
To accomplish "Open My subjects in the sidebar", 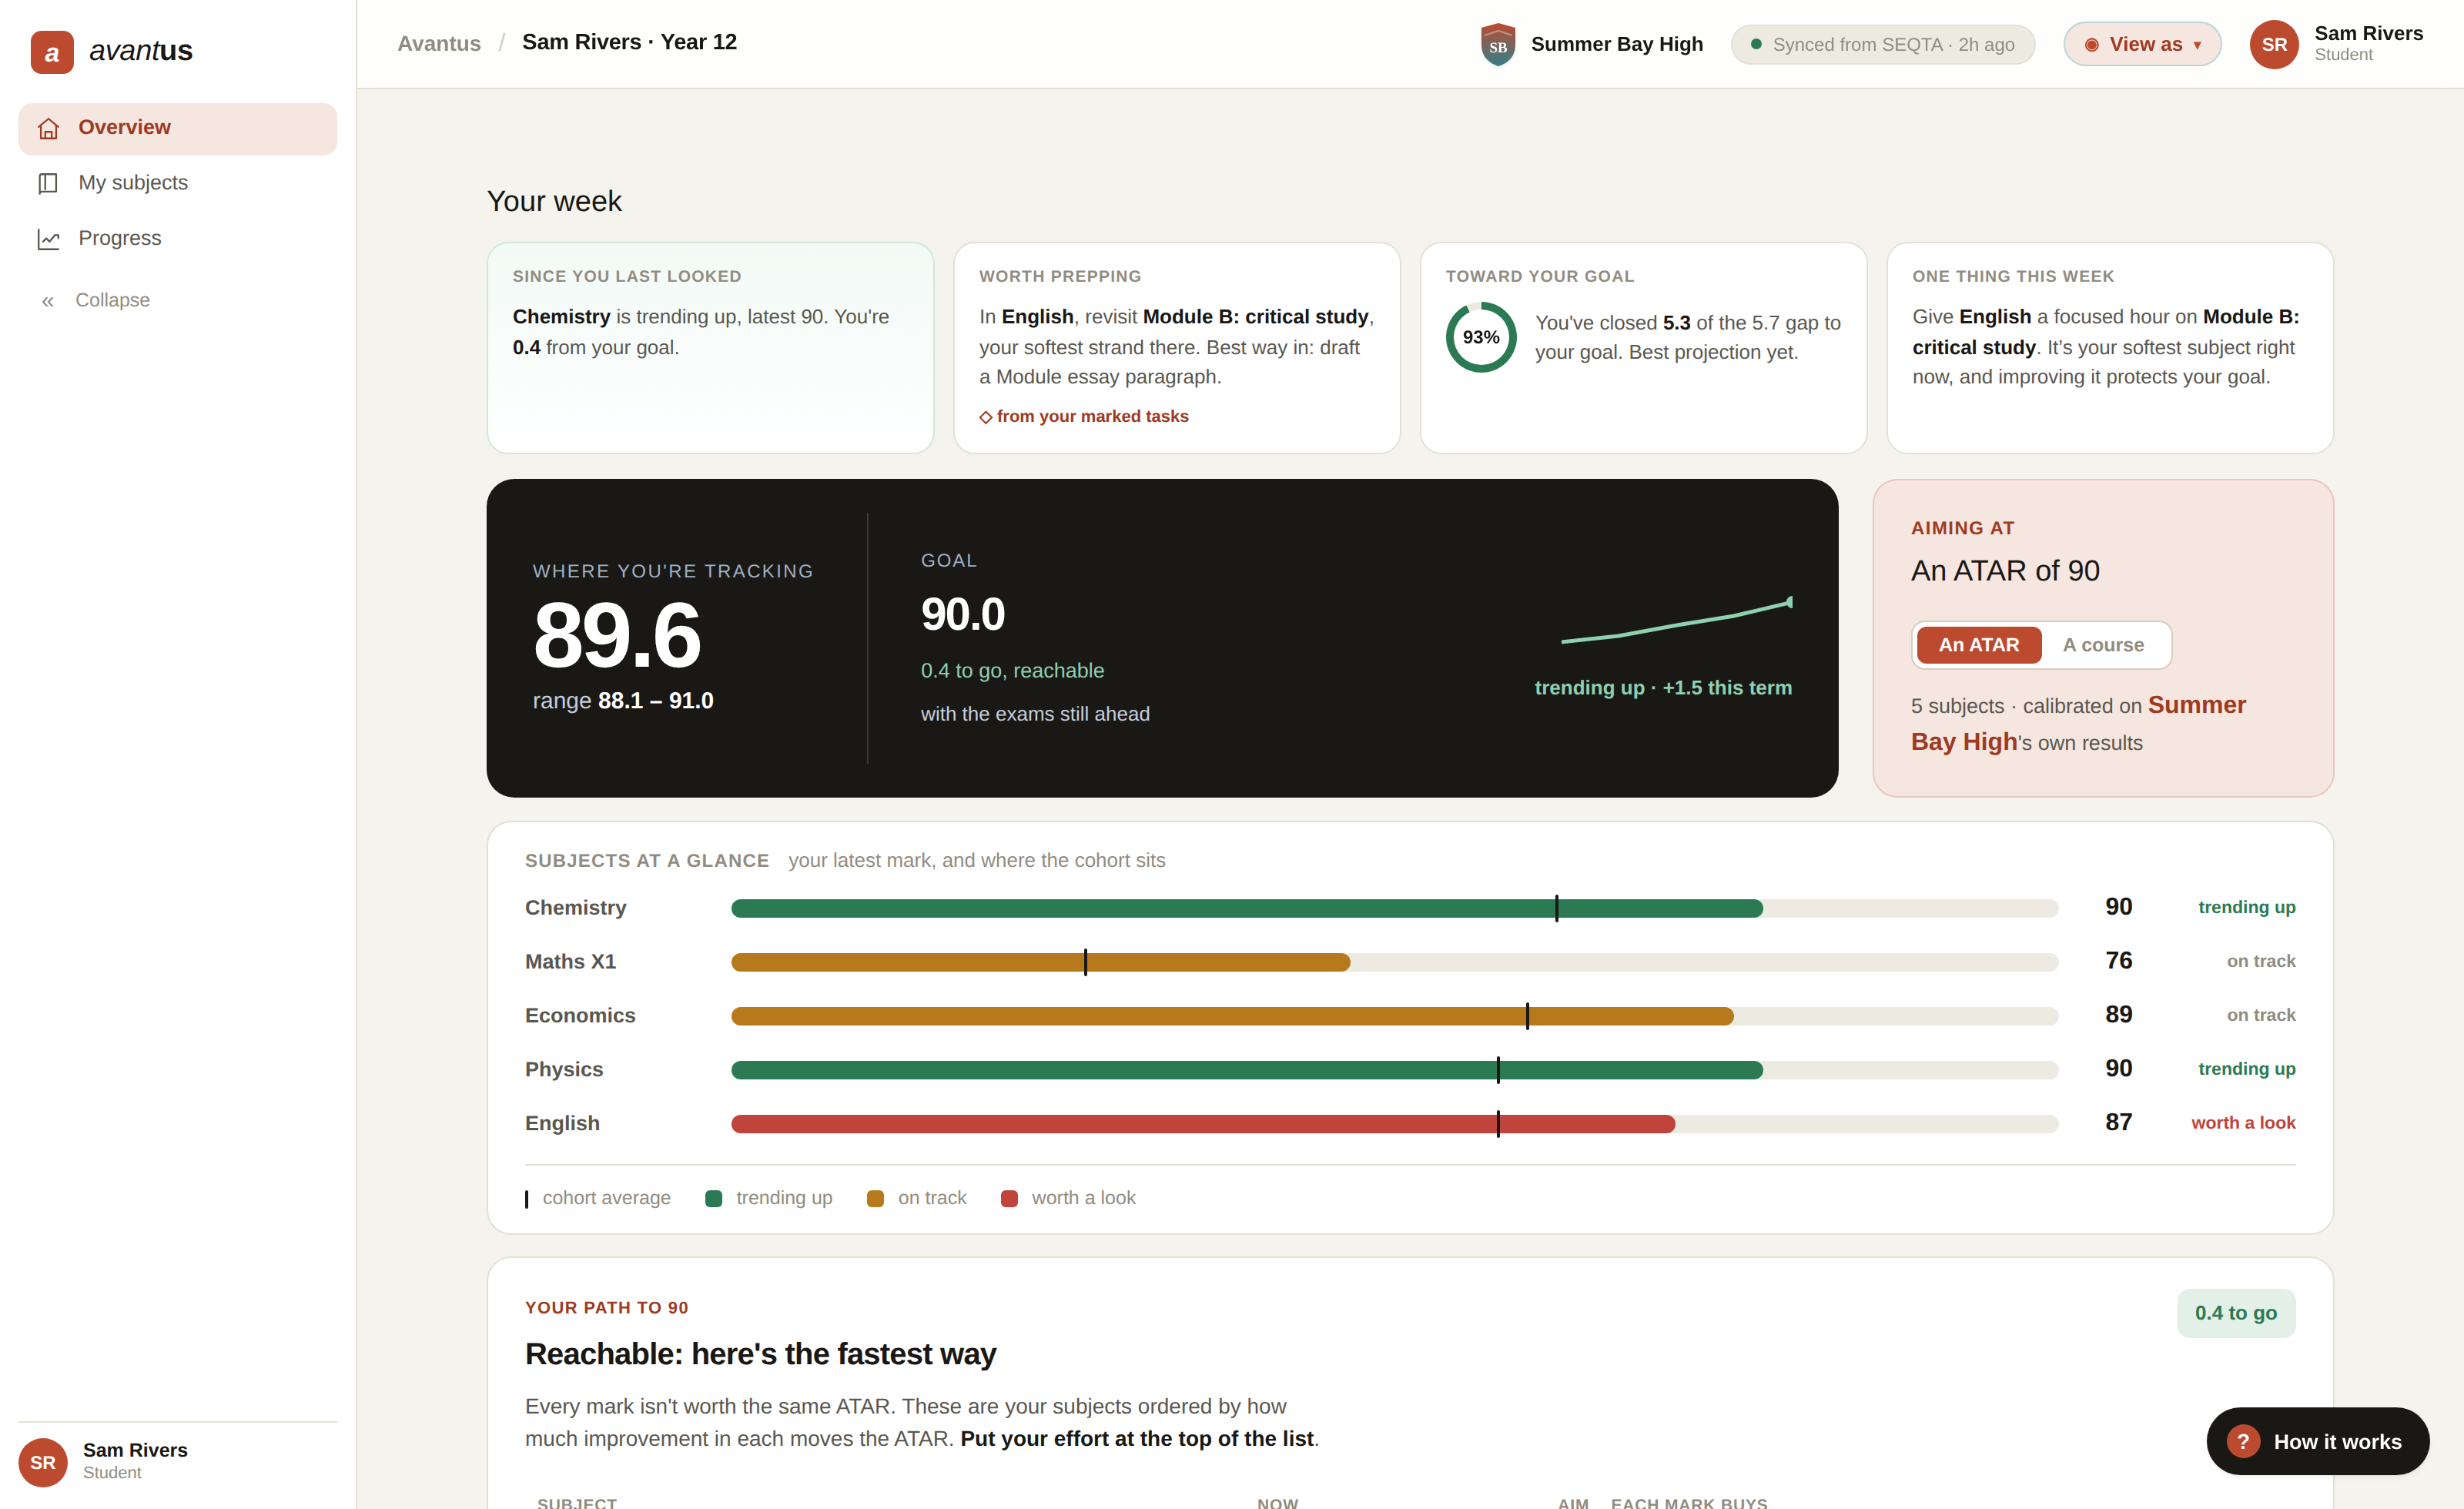I will click(177, 183).
